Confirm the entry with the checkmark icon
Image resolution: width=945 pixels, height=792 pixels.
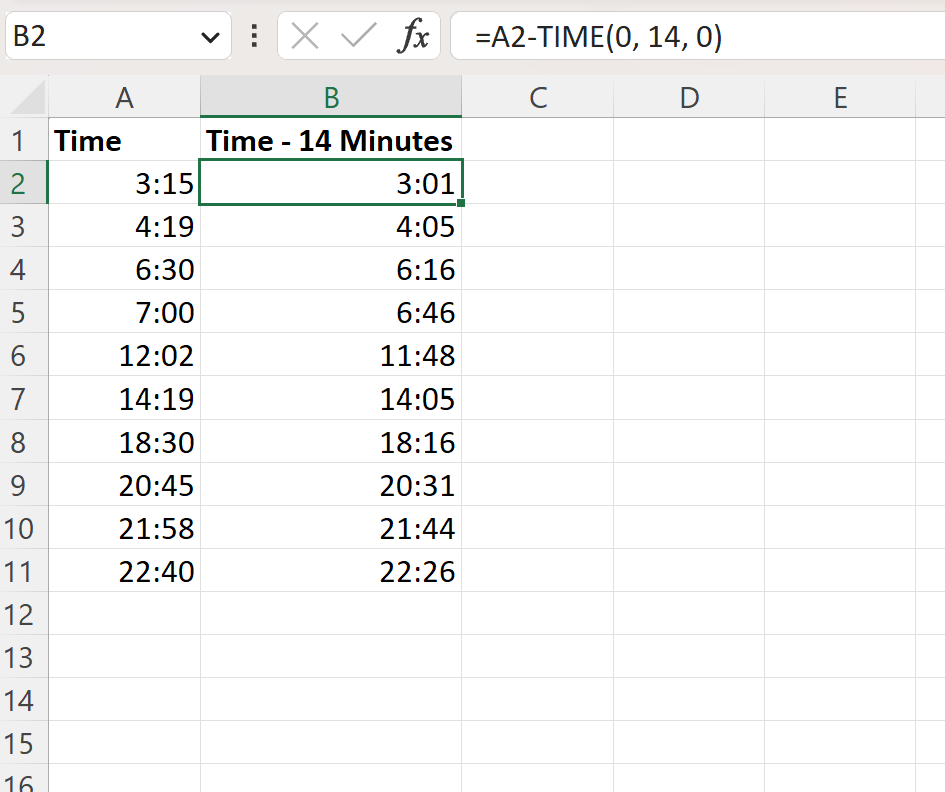[359, 36]
